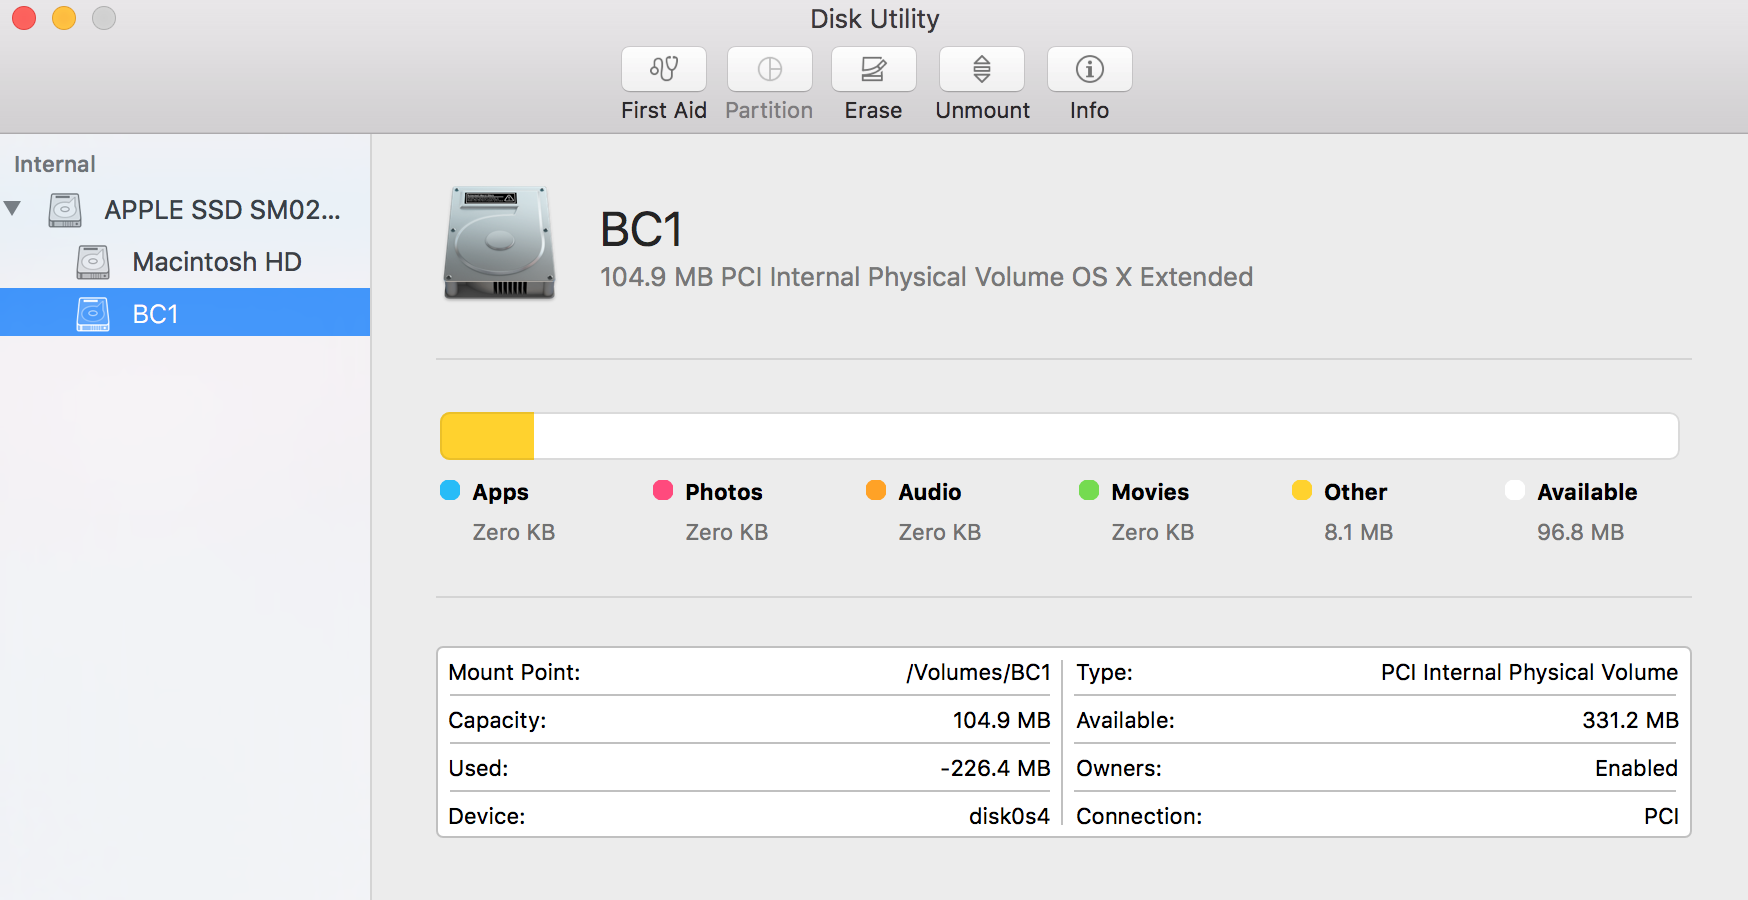This screenshot has width=1748, height=900.
Task: Click the Partition toolbar icon
Action: click(768, 69)
